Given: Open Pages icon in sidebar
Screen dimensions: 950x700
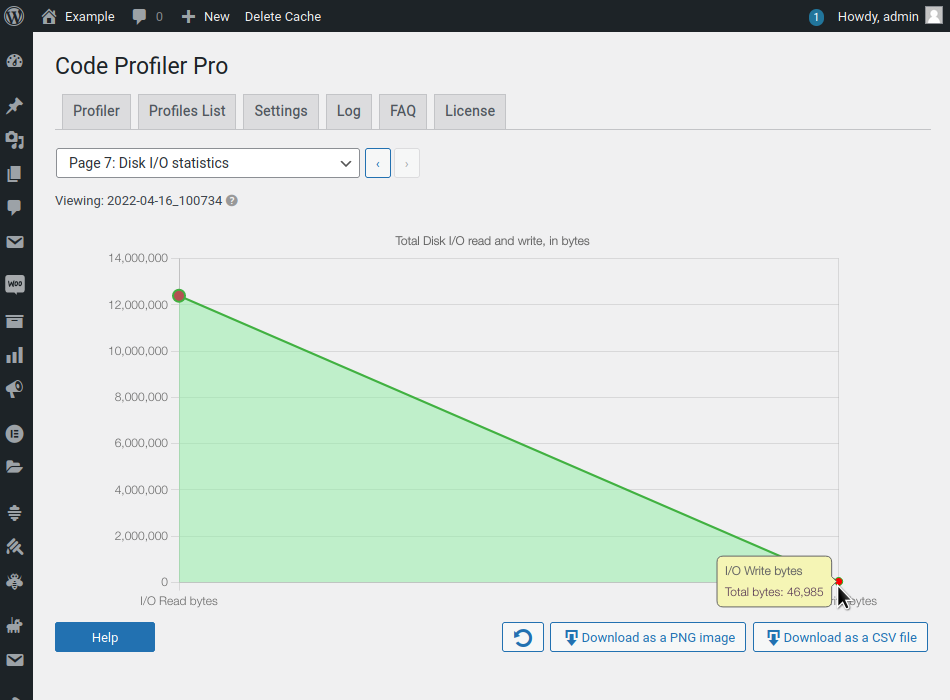Looking at the screenshot, I should click(15, 174).
